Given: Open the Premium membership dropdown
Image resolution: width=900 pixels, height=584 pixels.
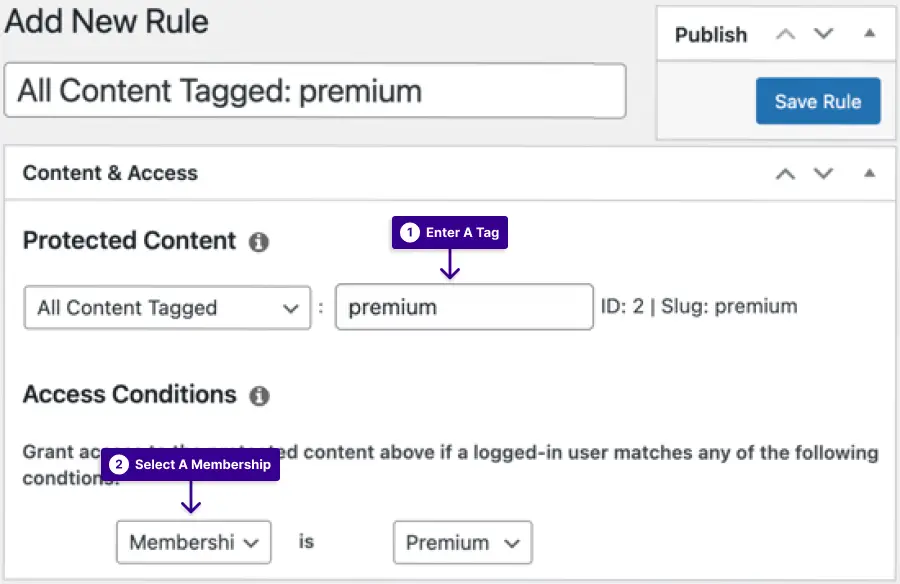Looking at the screenshot, I should pos(463,543).
